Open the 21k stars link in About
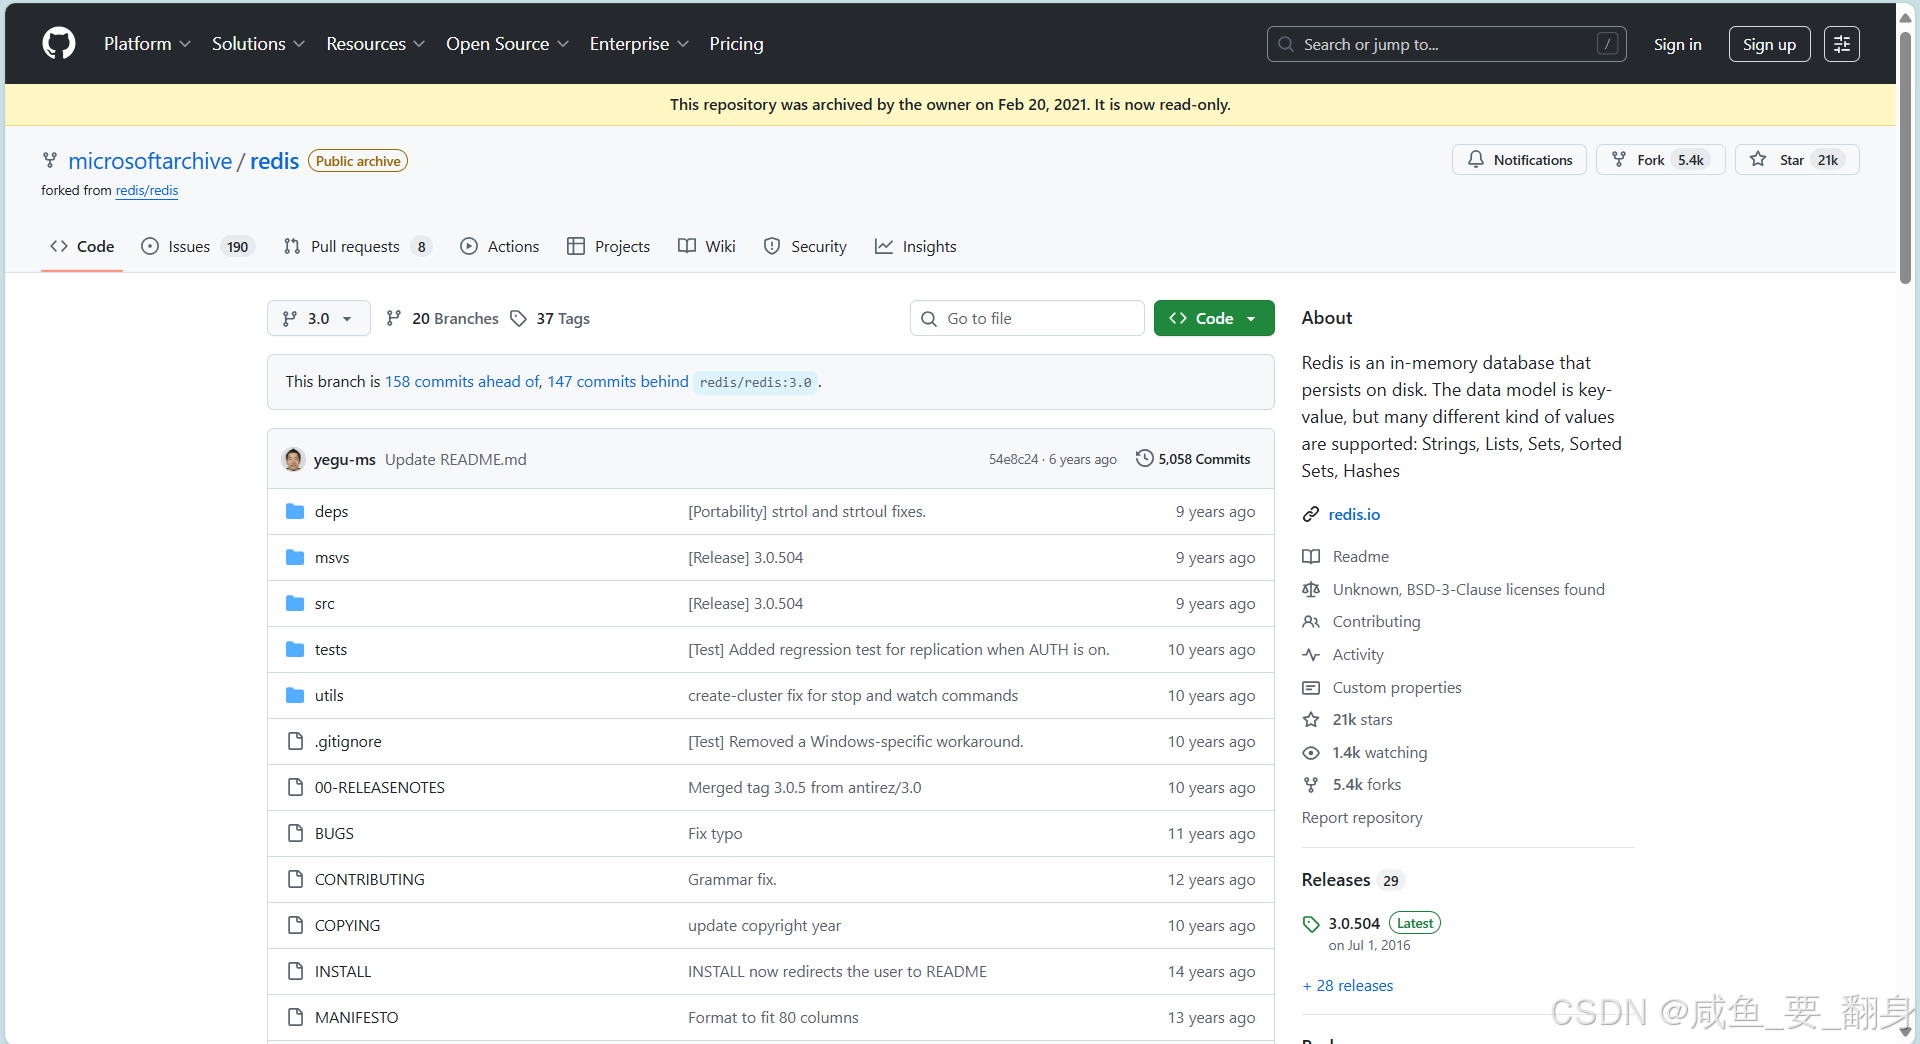 click(1362, 719)
